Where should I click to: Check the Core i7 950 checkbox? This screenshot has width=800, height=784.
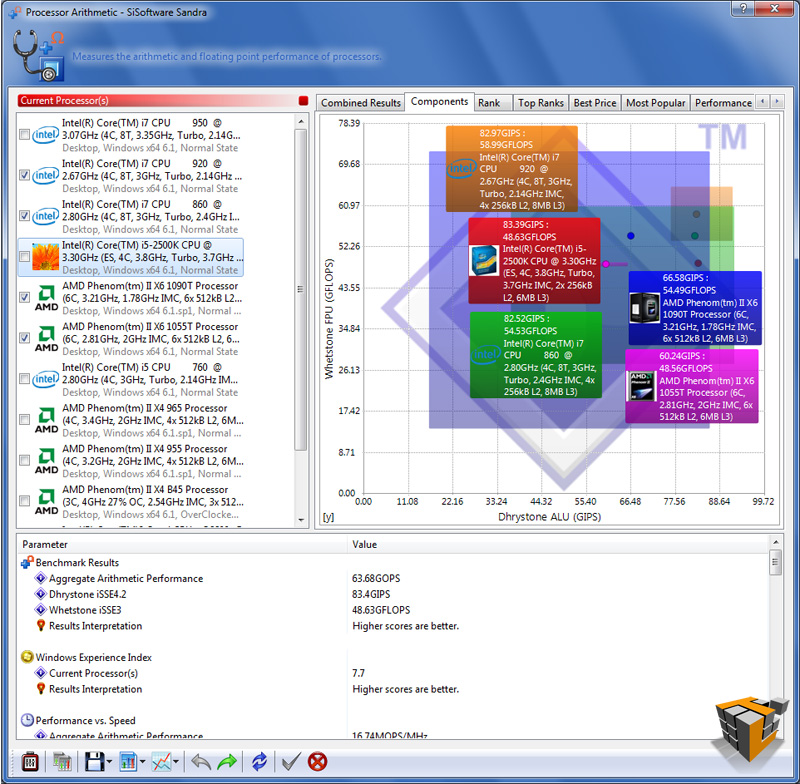24,135
